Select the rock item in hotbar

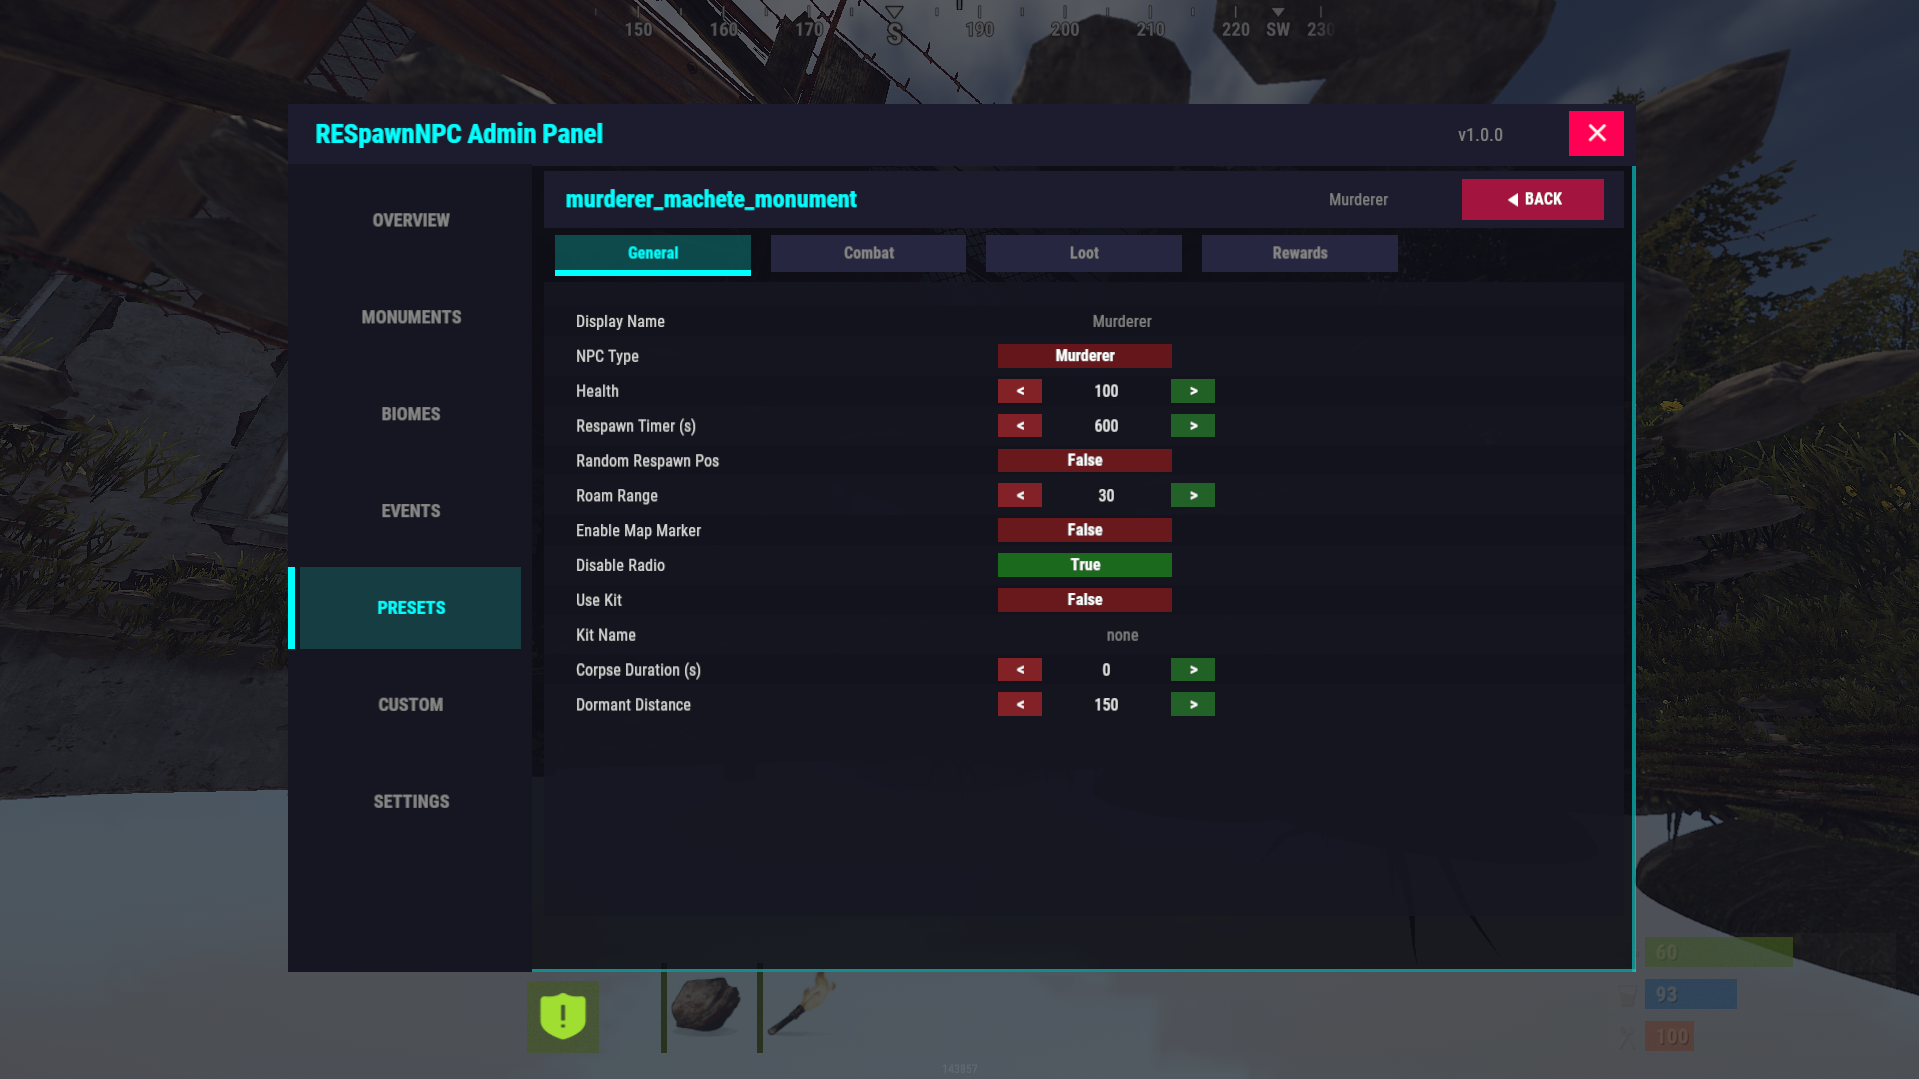point(706,1005)
